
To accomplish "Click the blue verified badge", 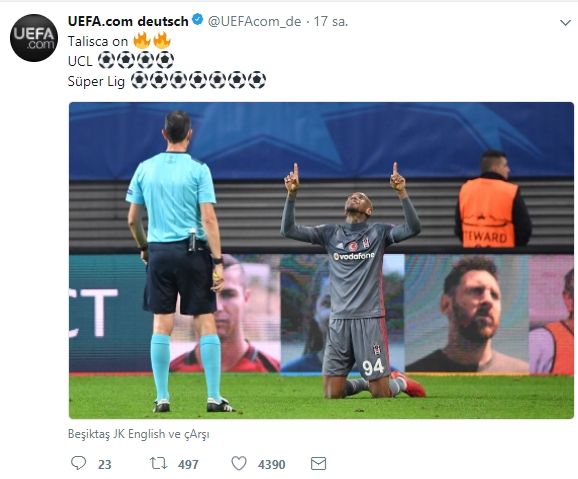I will coord(198,20).
